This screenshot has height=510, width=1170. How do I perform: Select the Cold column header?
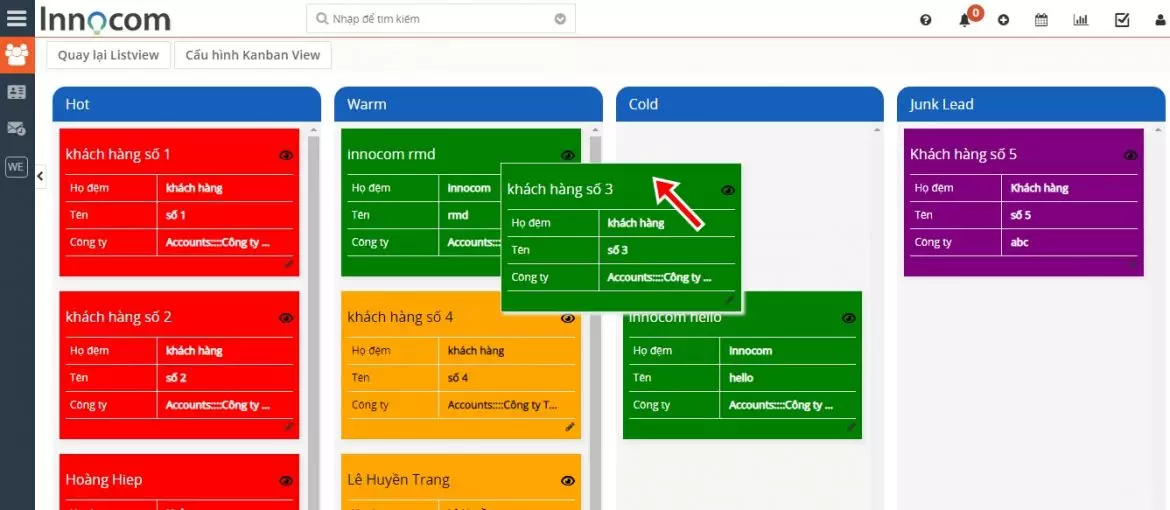tap(749, 104)
